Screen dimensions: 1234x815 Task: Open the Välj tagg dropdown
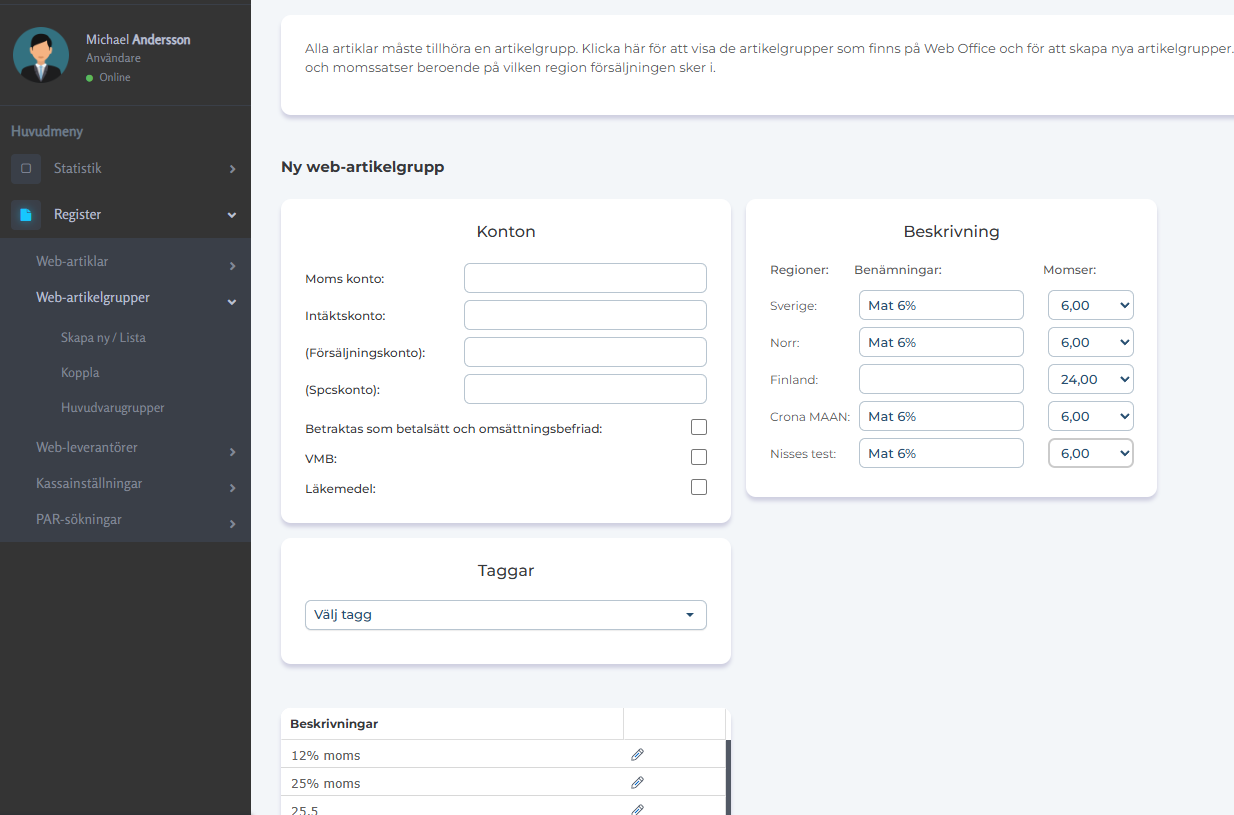click(505, 615)
